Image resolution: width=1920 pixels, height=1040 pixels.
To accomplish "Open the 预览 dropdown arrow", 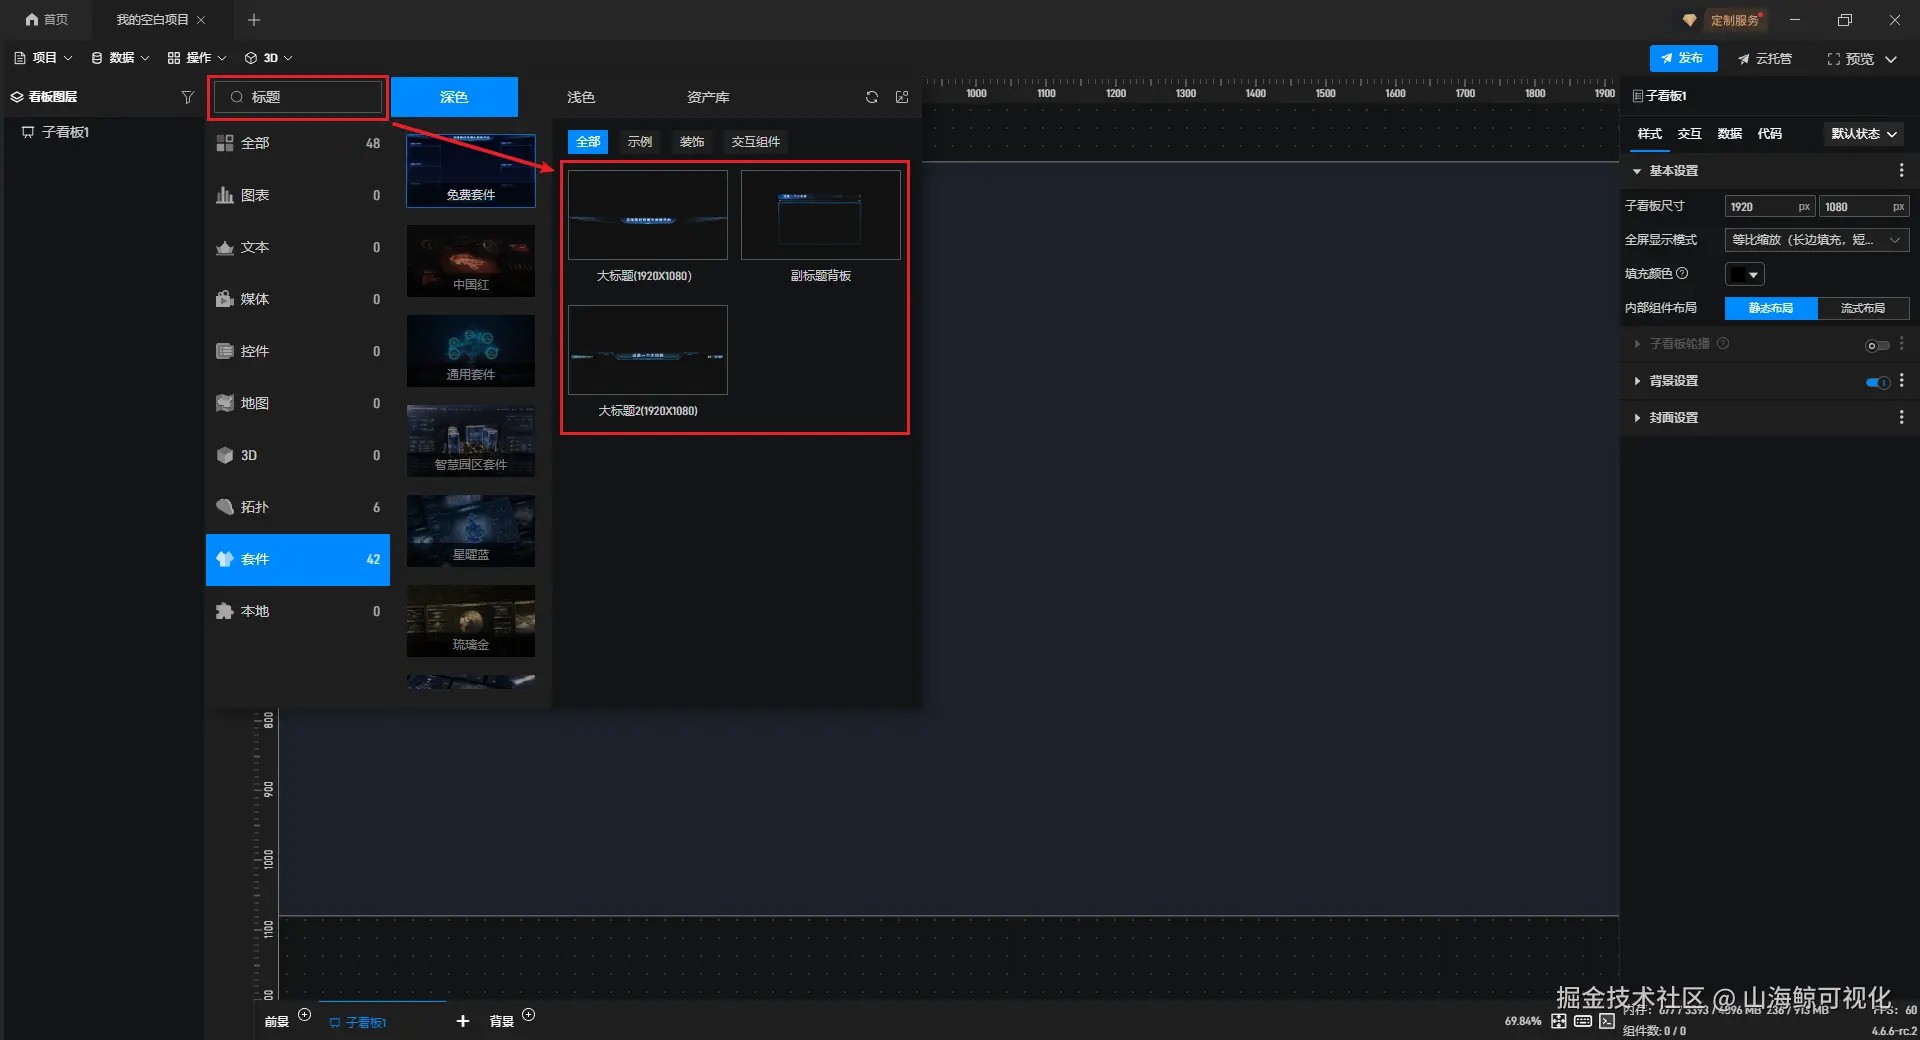I will pos(1891,59).
